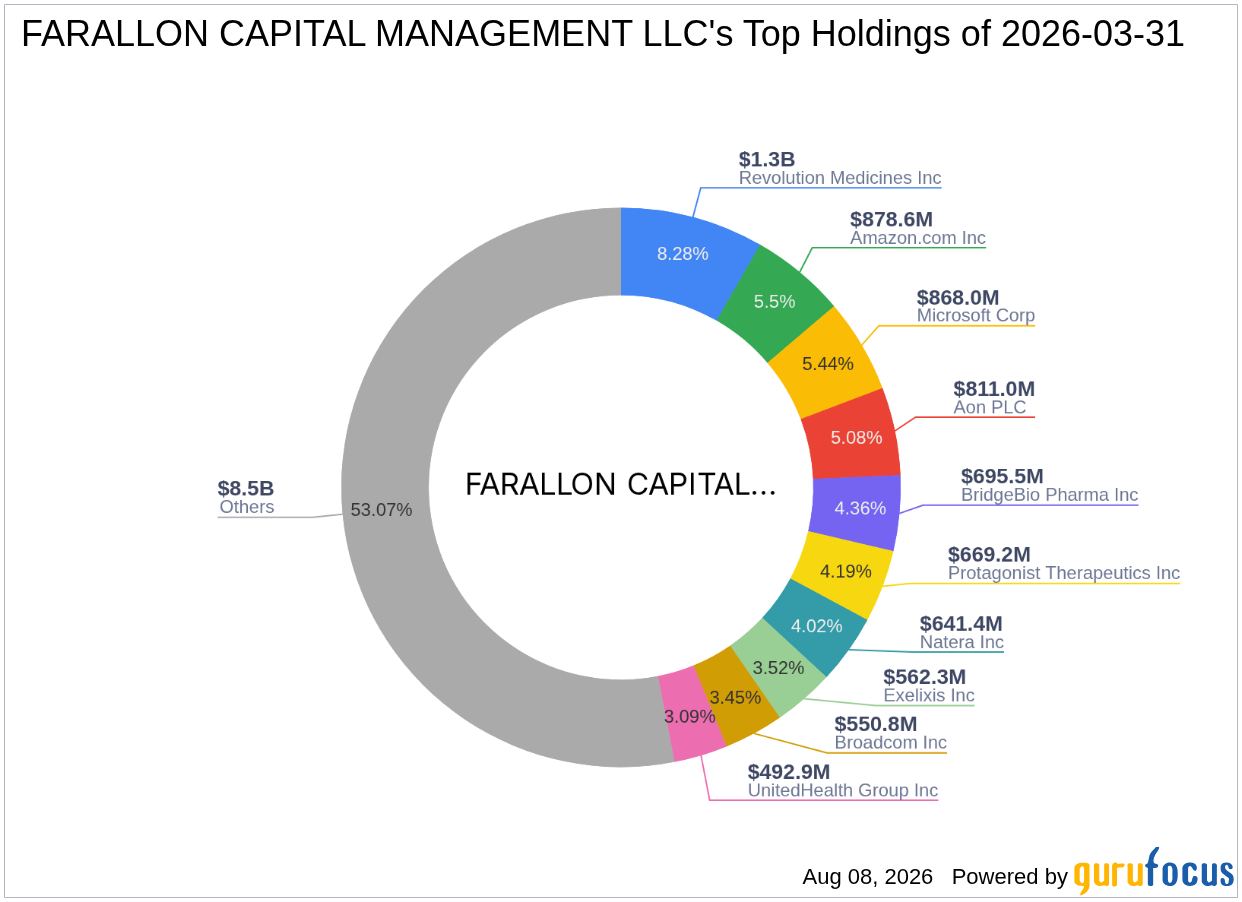Click the 'FARALLON CAPITAL...' center label

pos(621,485)
